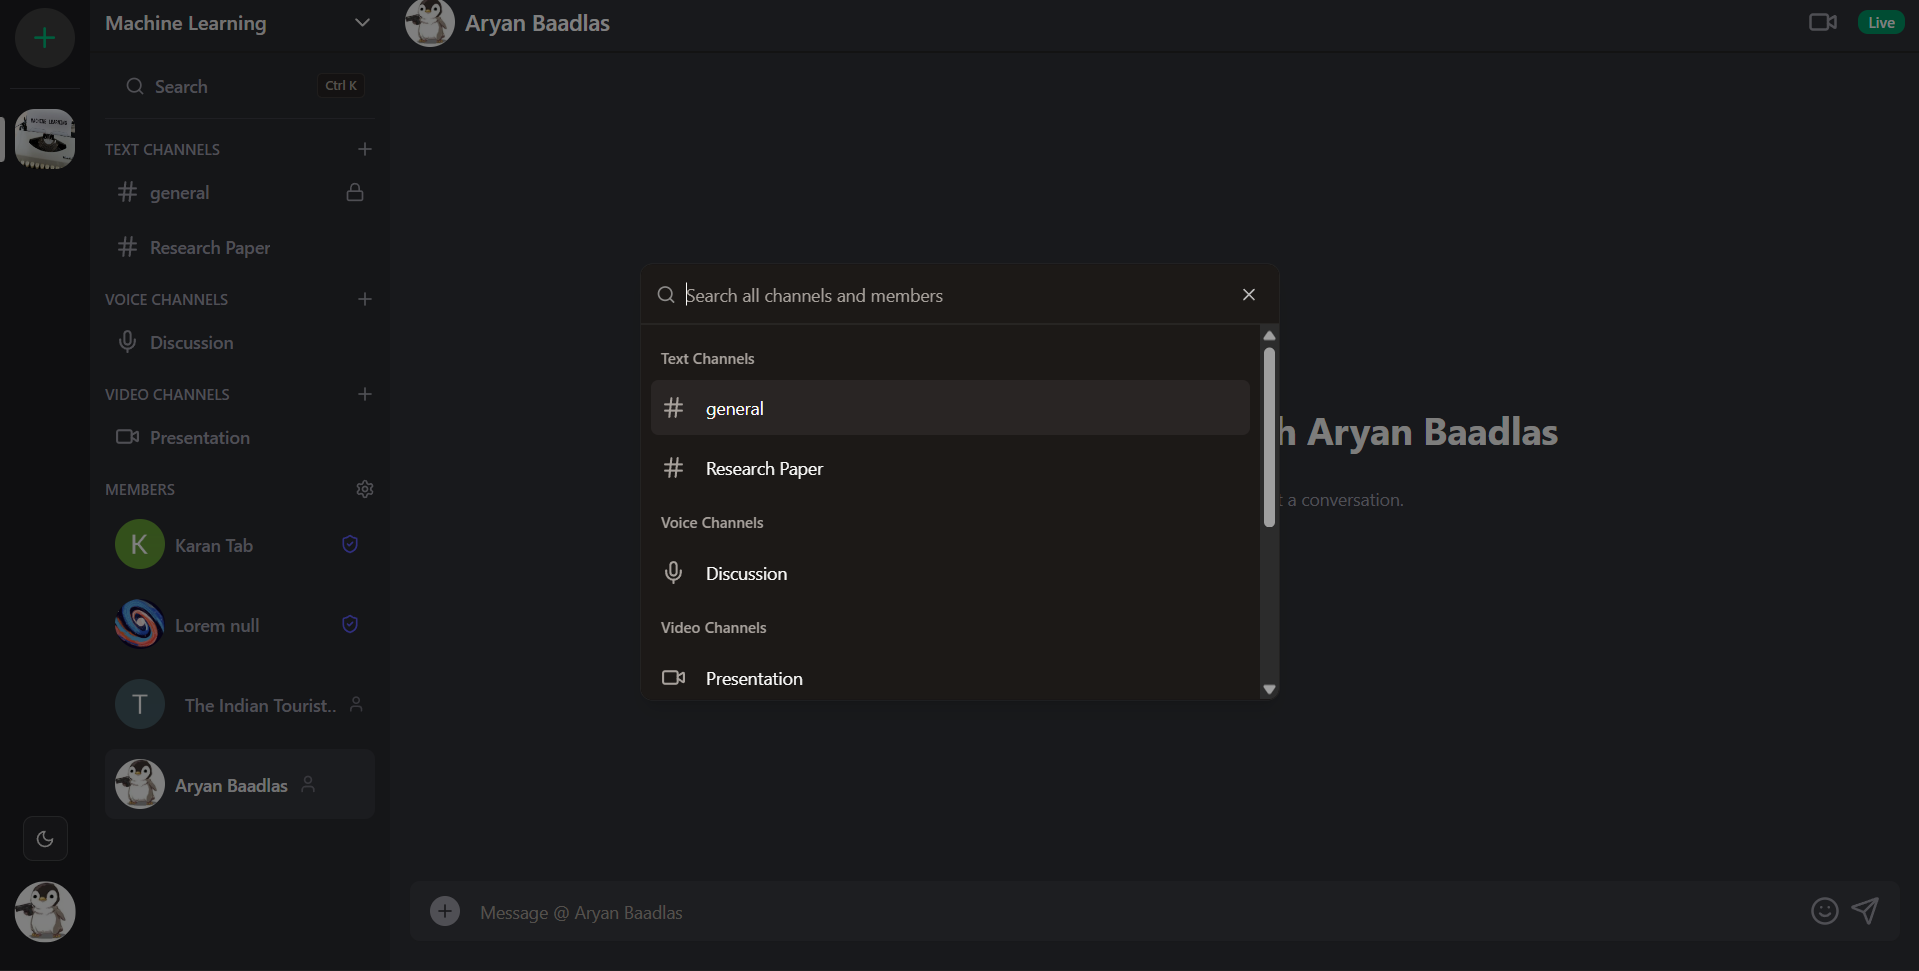Open the sidebar Search button
The width and height of the screenshot is (1919, 971).
[240, 87]
